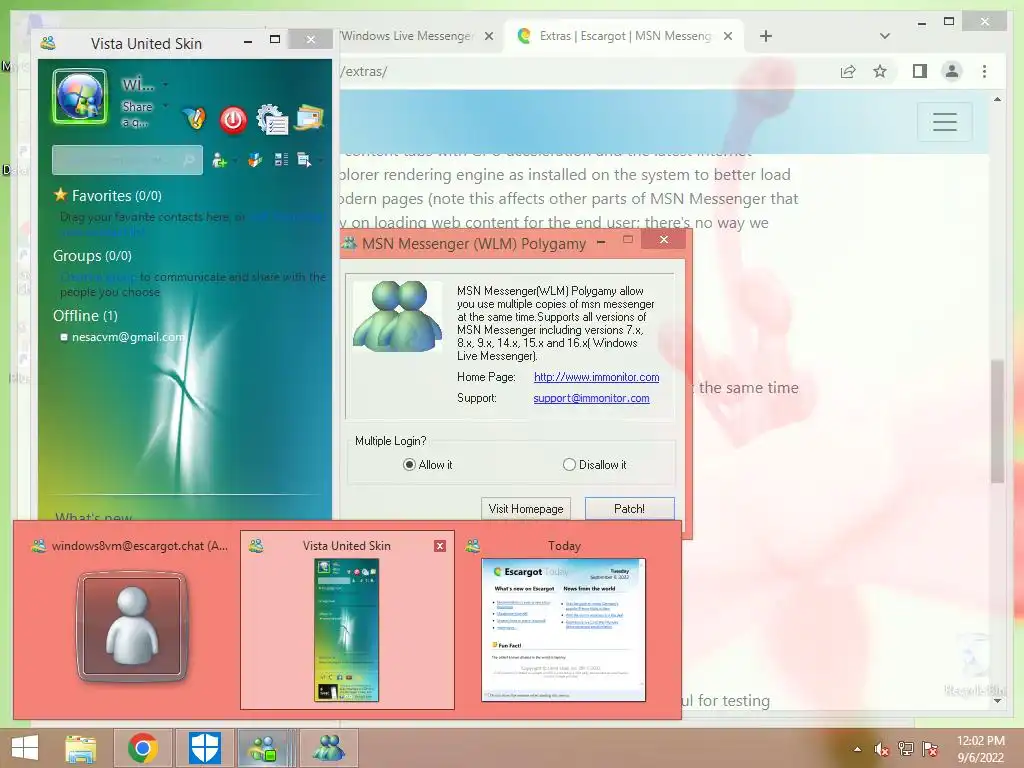
Task: Click the magnifier icon in contact search
Action: point(189,160)
